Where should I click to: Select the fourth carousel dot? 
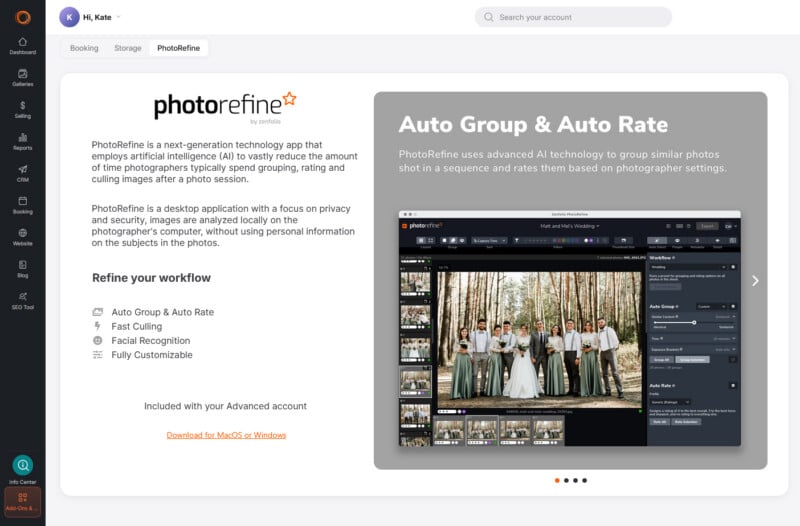click(x=585, y=480)
